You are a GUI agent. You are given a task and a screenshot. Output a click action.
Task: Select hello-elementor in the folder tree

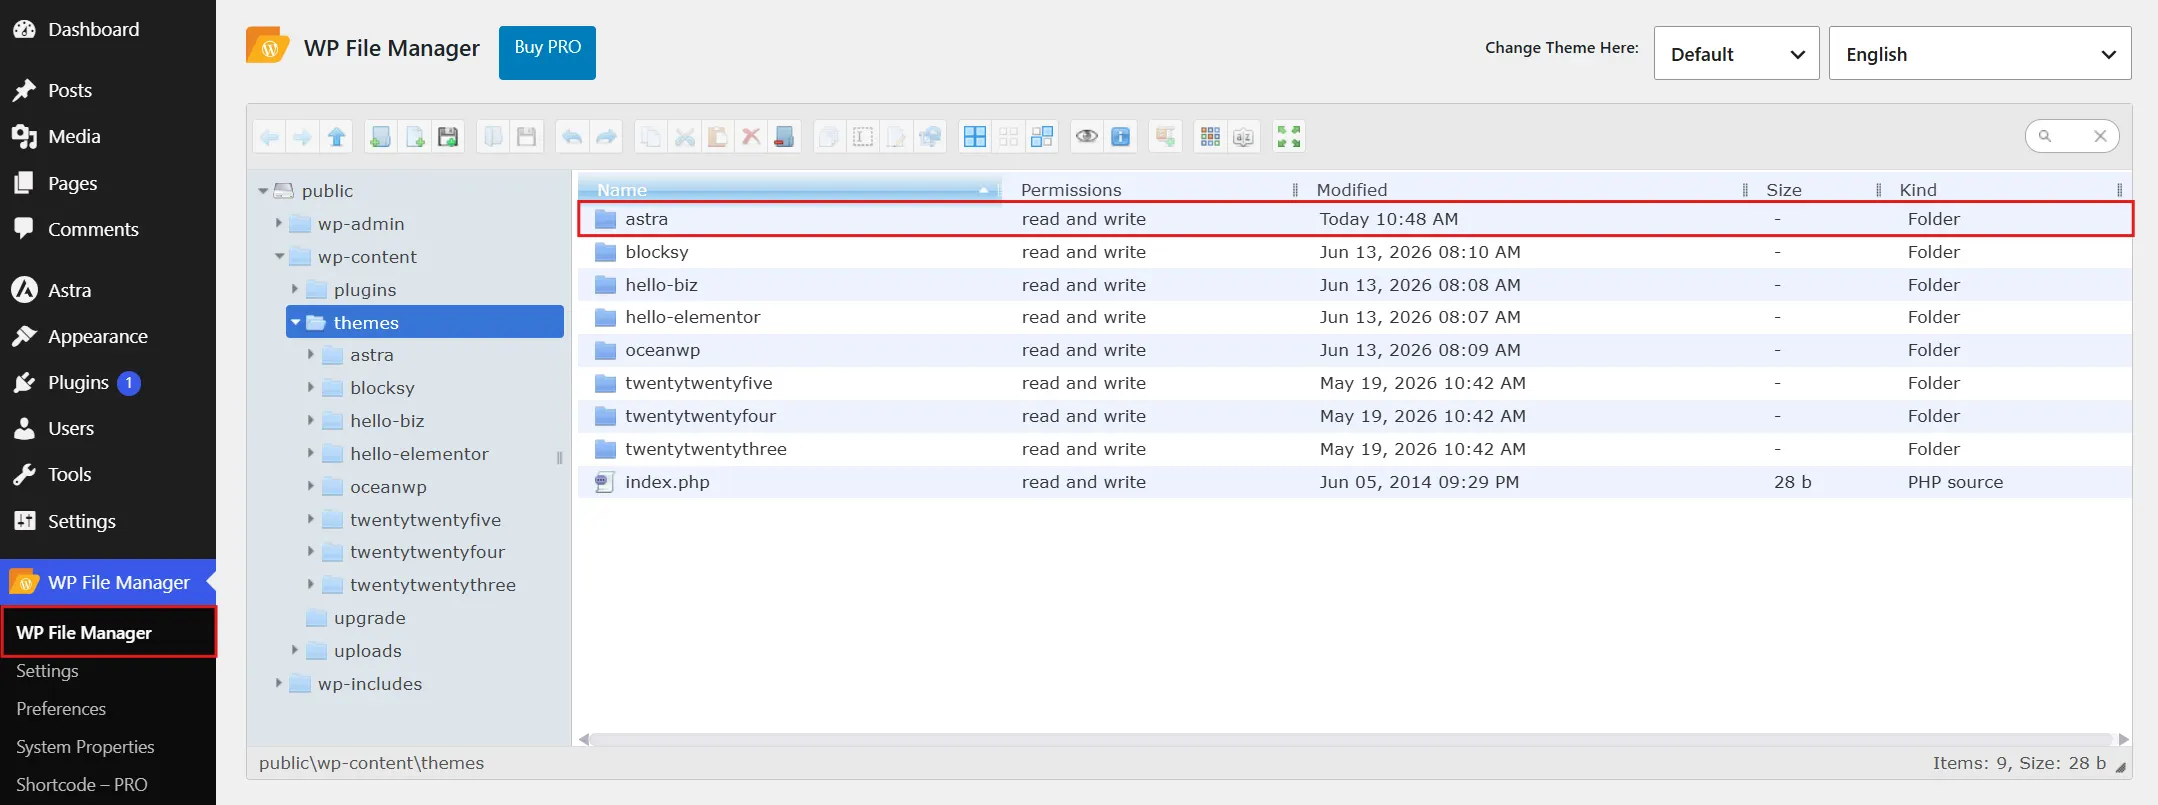point(419,454)
